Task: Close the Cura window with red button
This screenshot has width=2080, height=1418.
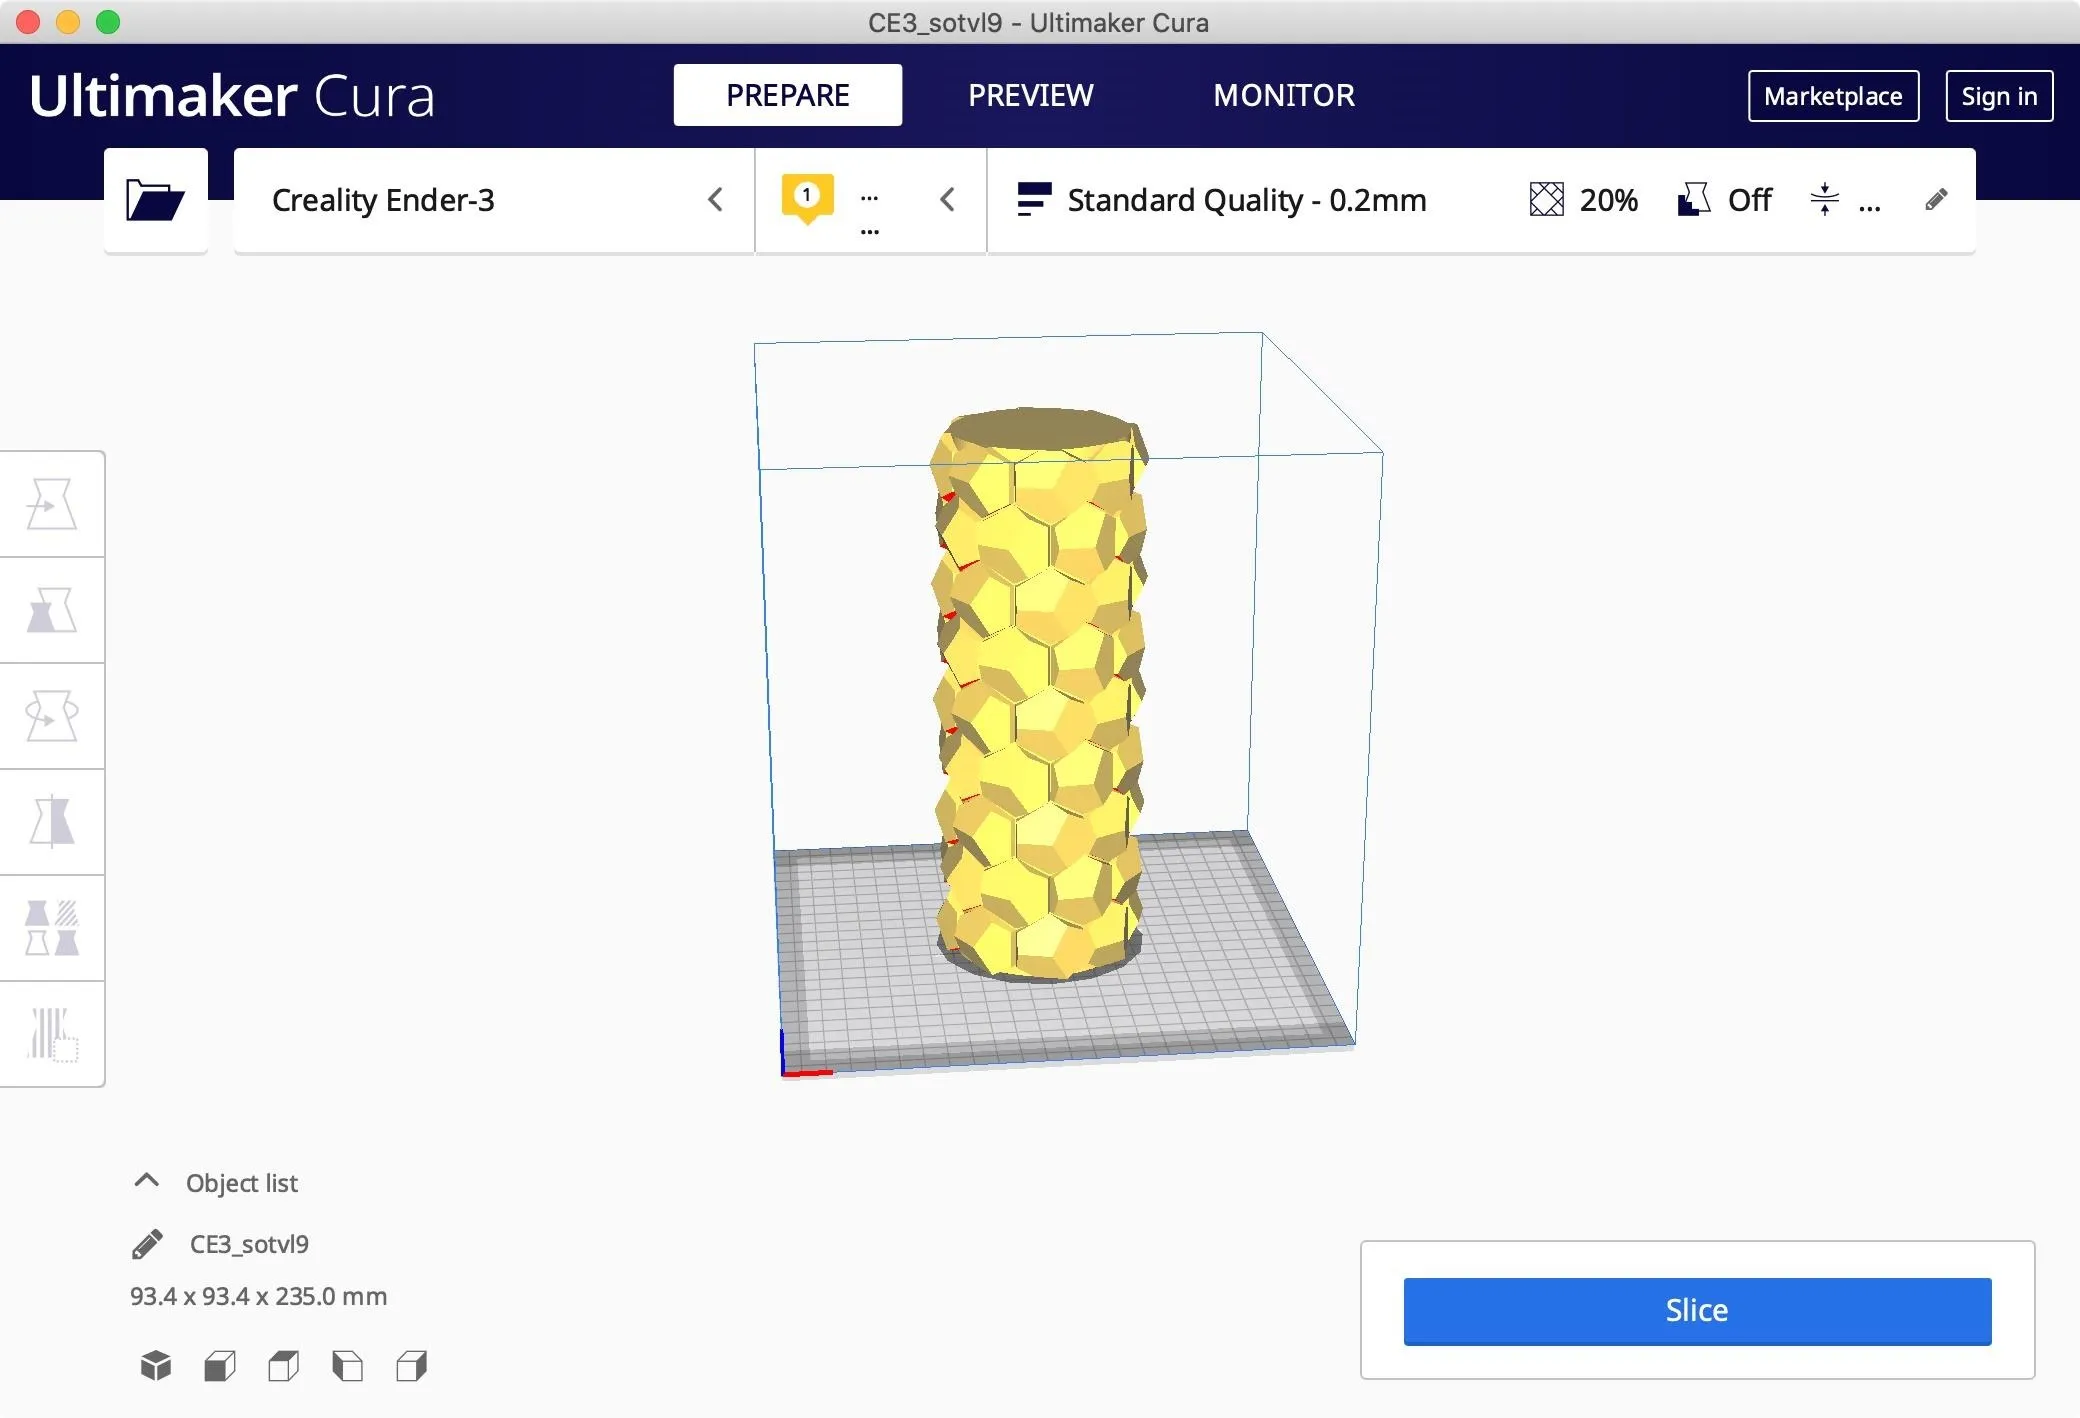Action: pyautogui.click(x=28, y=22)
